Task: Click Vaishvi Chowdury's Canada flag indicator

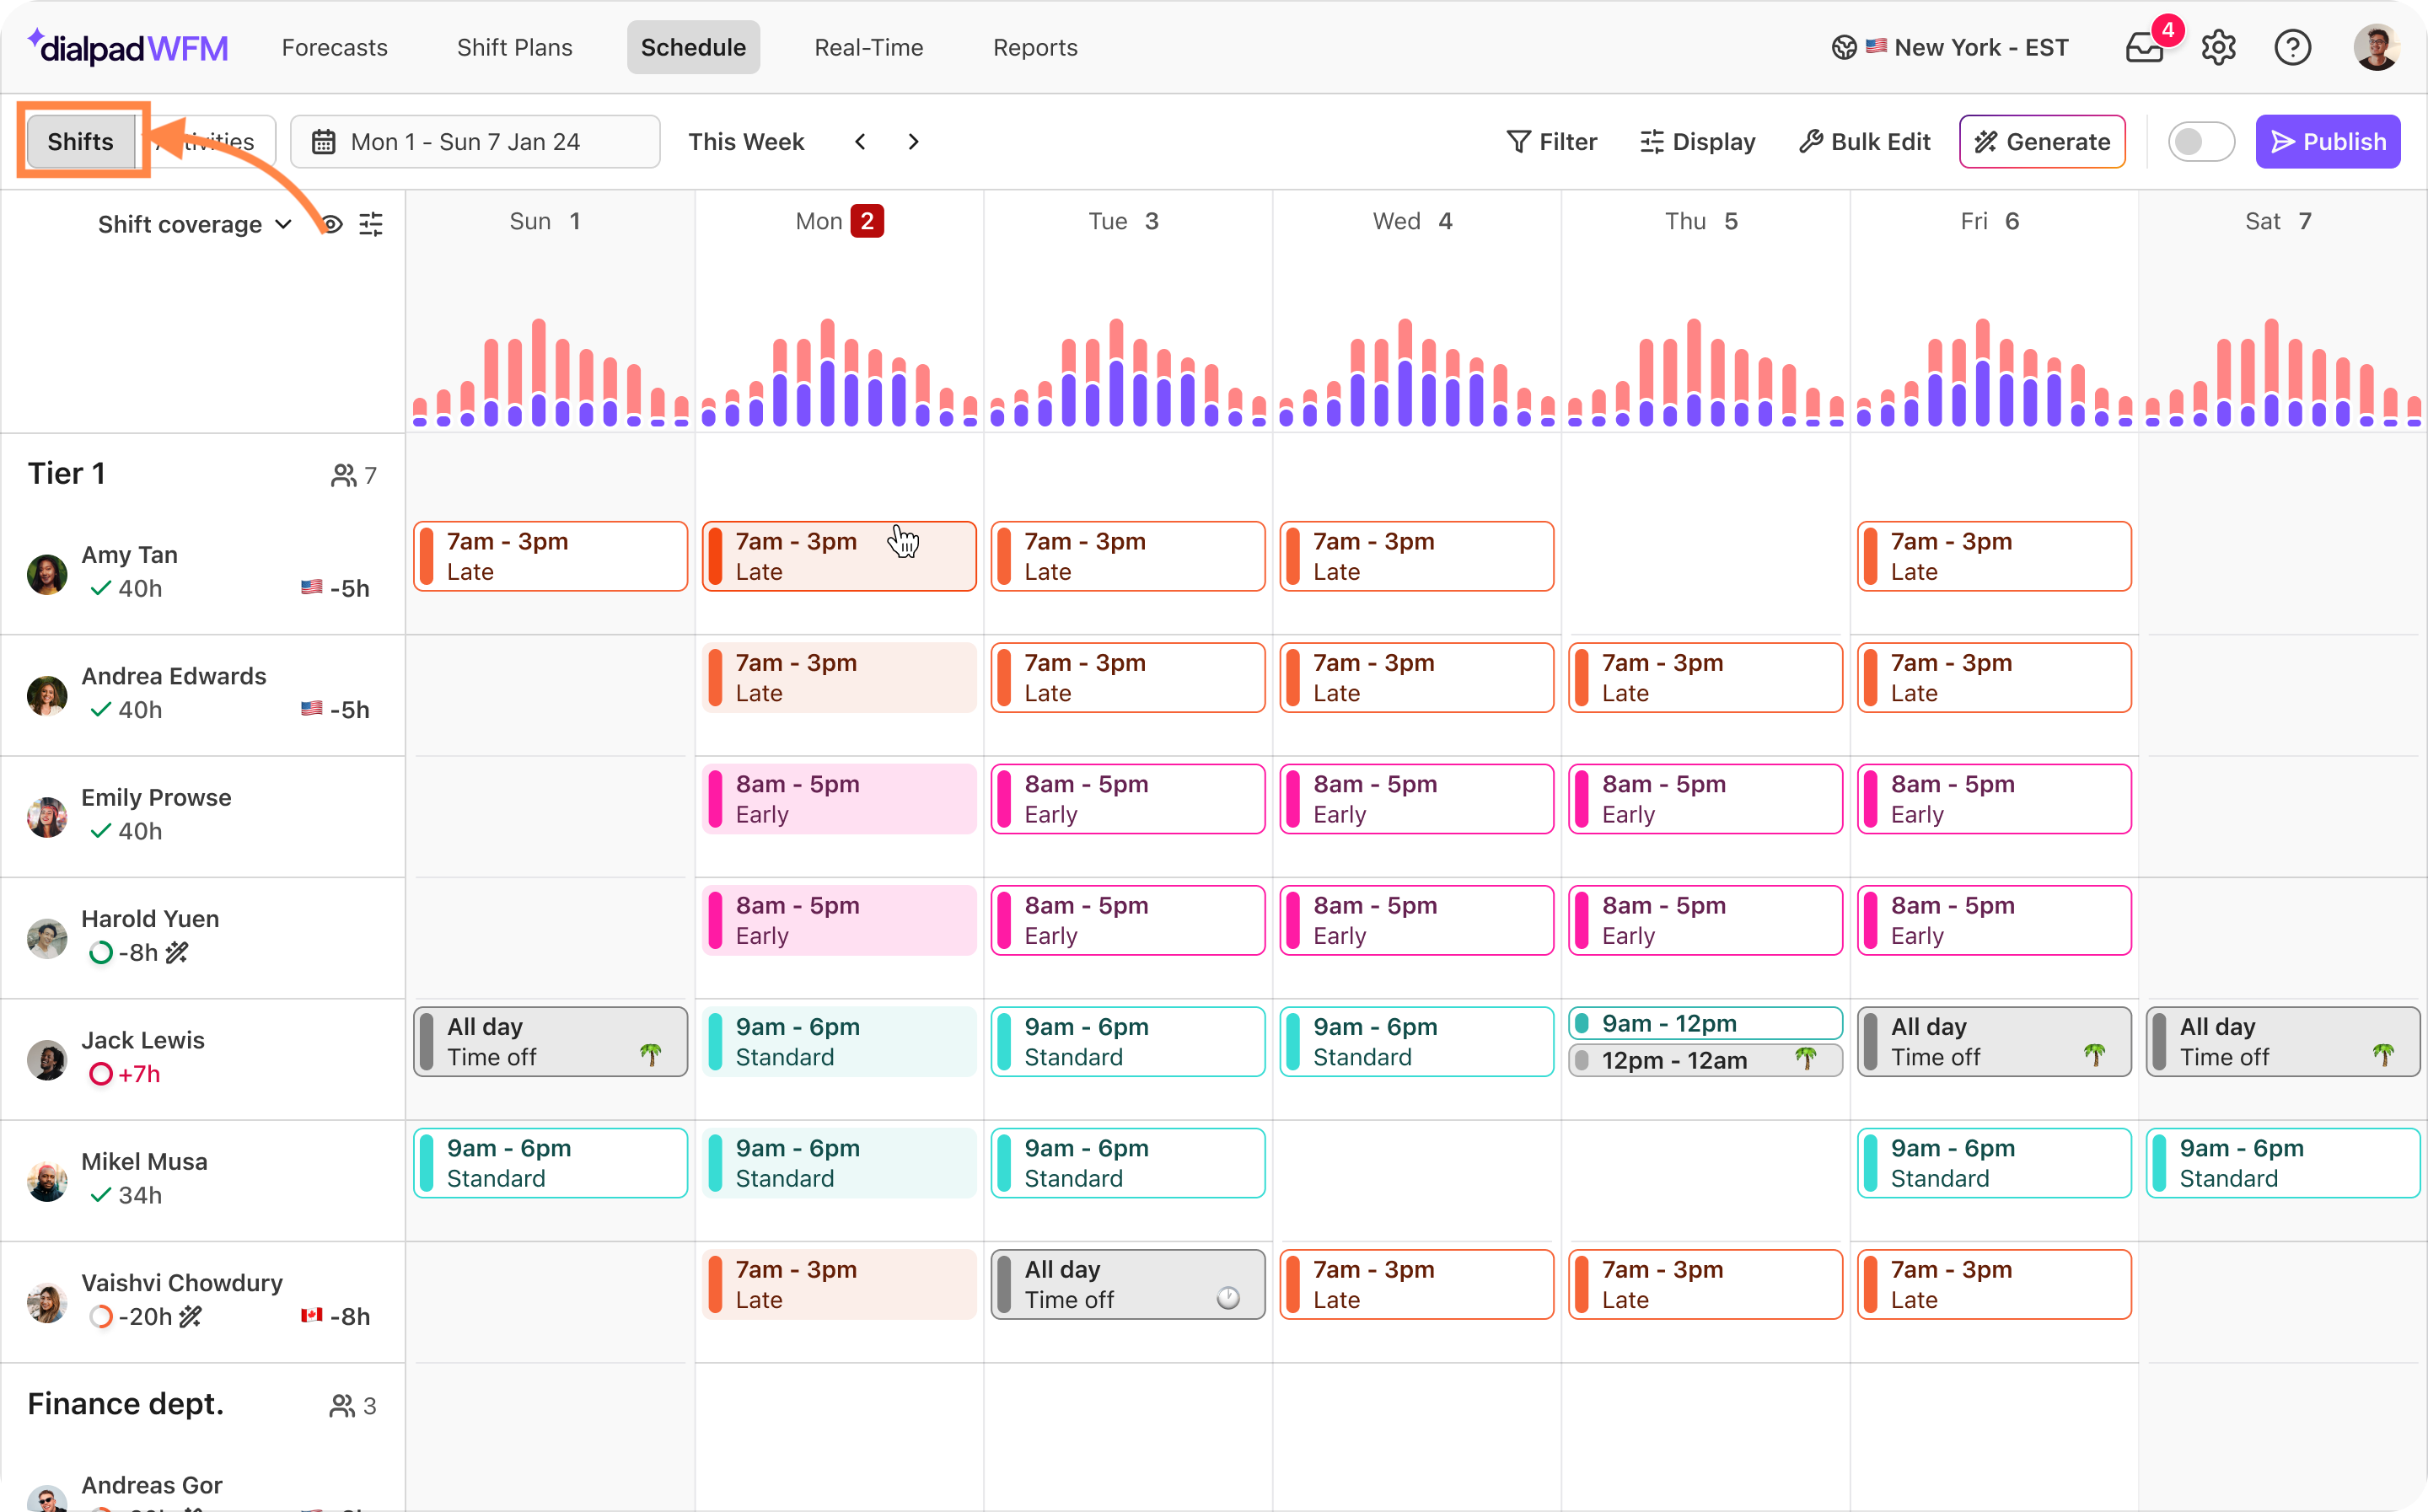Action: point(312,1315)
